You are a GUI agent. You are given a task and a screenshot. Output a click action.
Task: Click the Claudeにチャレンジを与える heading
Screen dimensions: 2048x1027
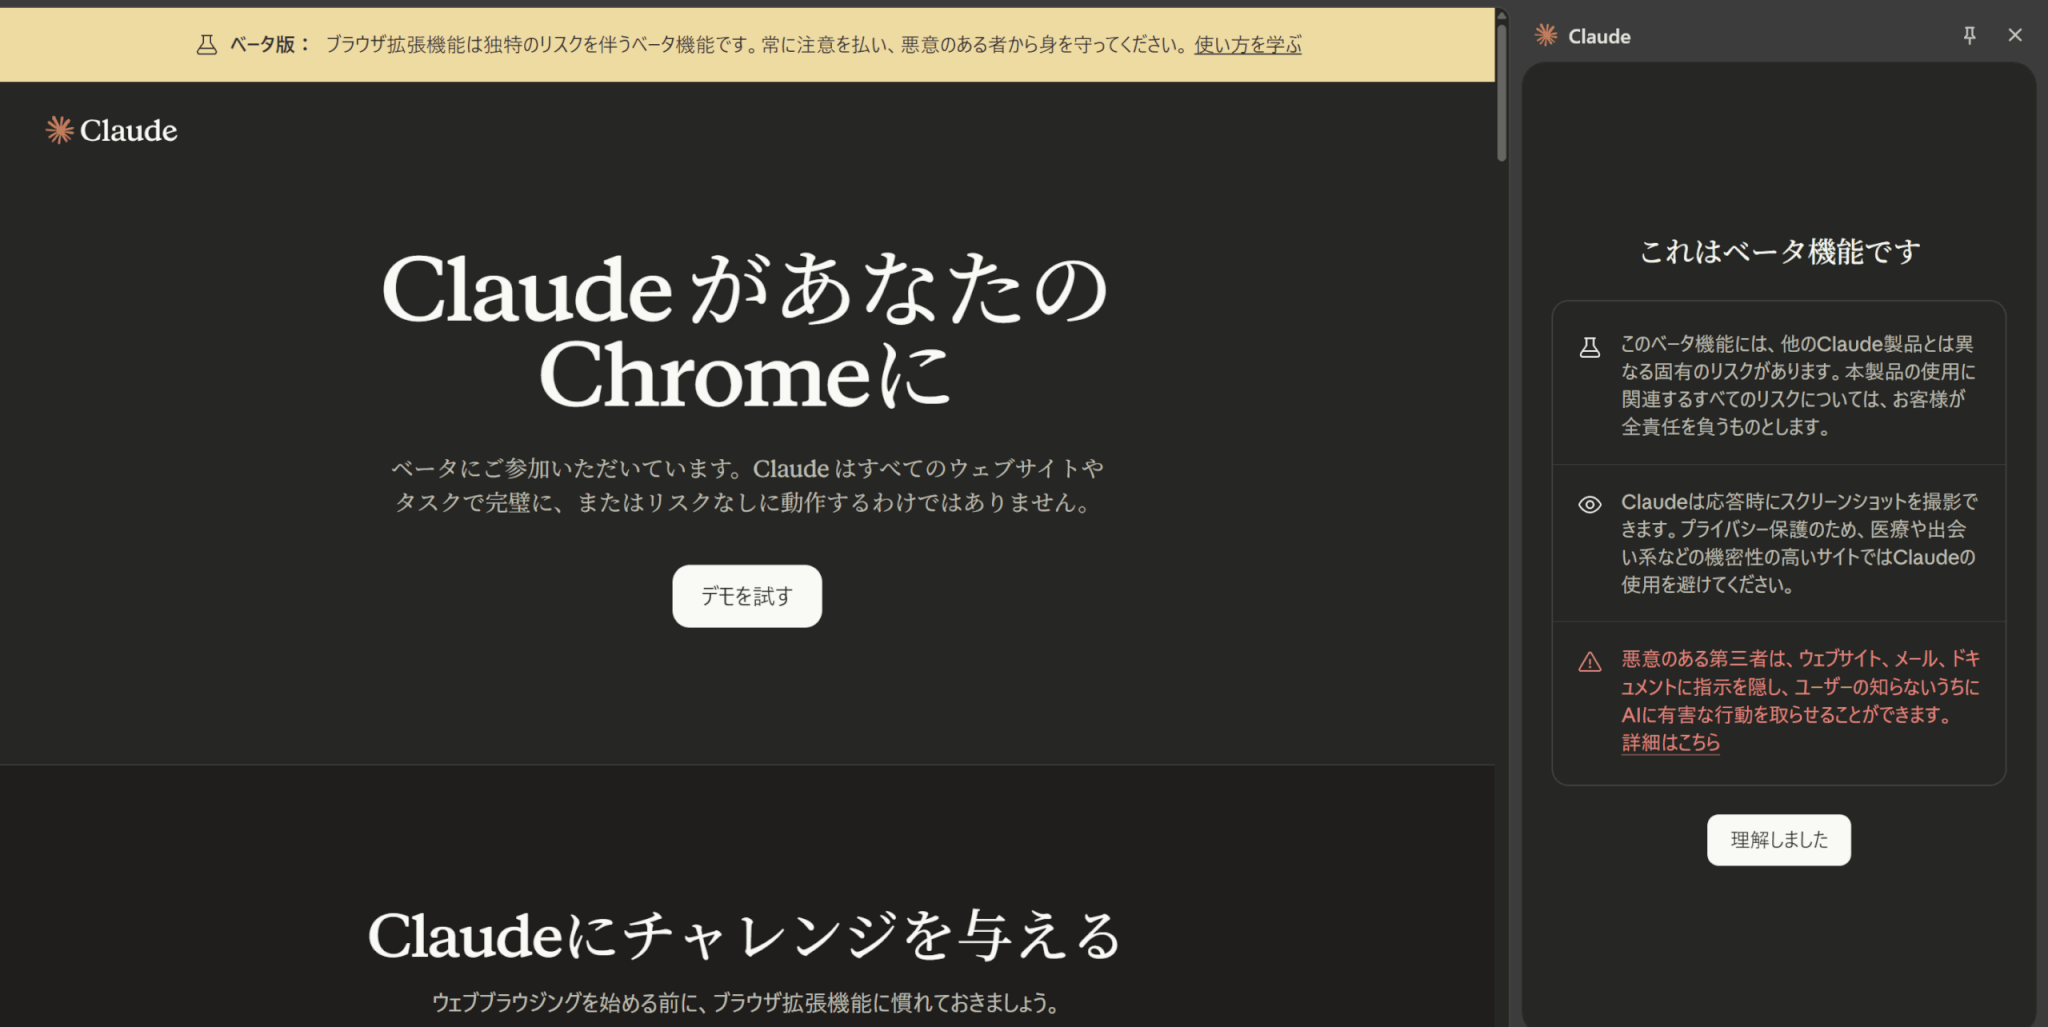point(745,936)
